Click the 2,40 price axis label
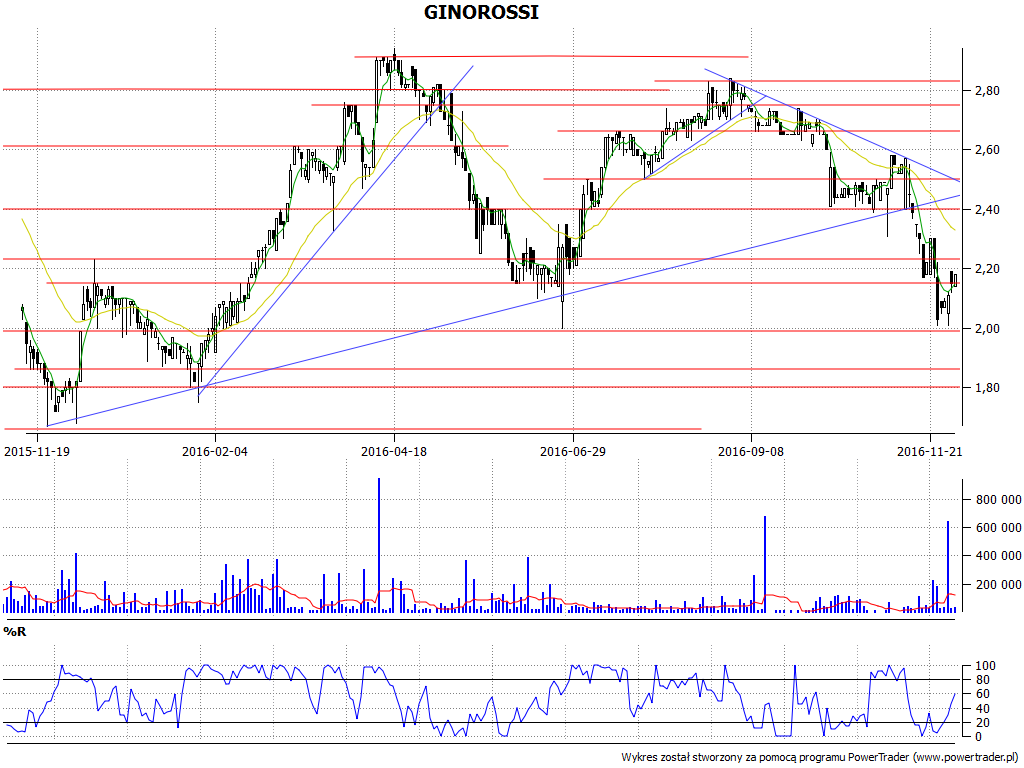The width and height of the screenshot is (1024, 768). (x=987, y=210)
